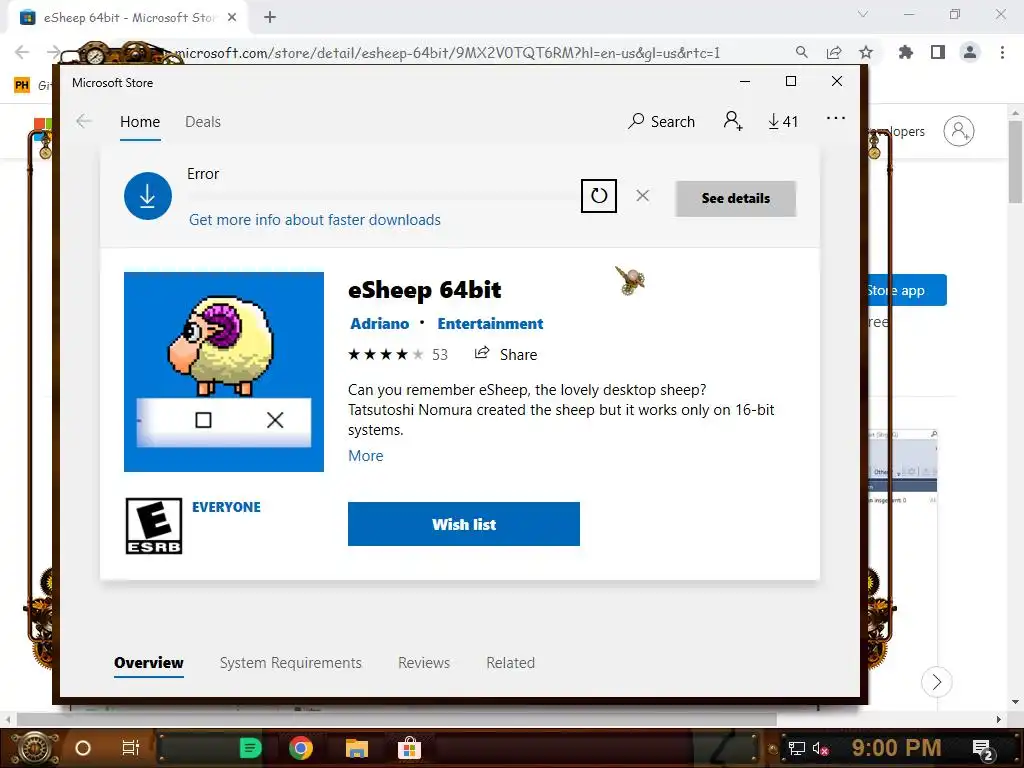The height and width of the screenshot is (768, 1024).
Task: Select the System Requirements tab
Action: tap(291, 663)
